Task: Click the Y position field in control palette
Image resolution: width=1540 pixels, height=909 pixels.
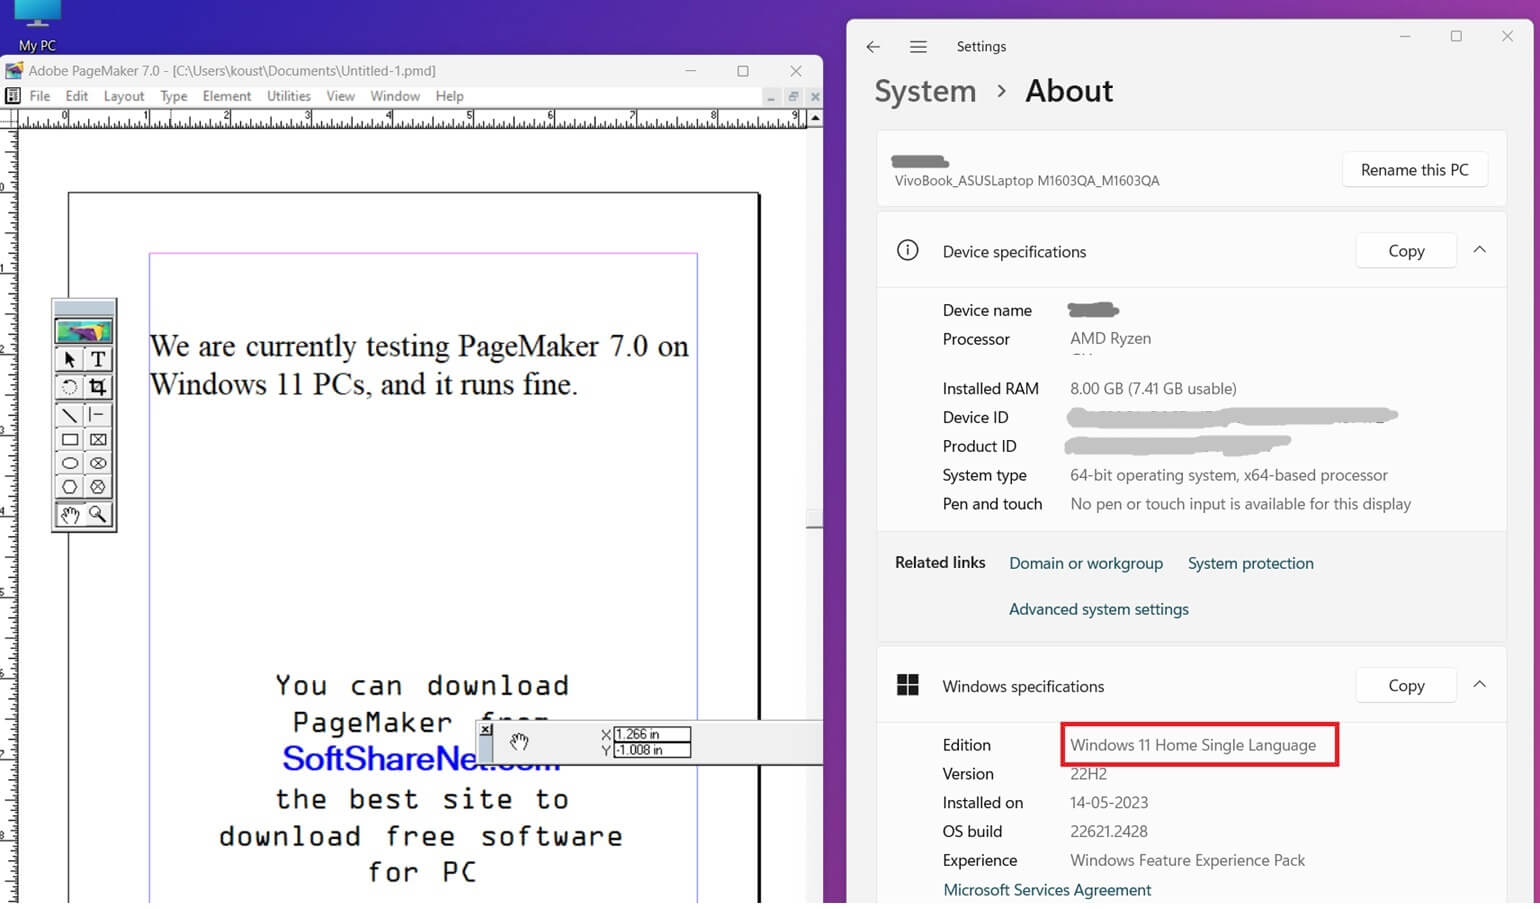Action: [652, 750]
